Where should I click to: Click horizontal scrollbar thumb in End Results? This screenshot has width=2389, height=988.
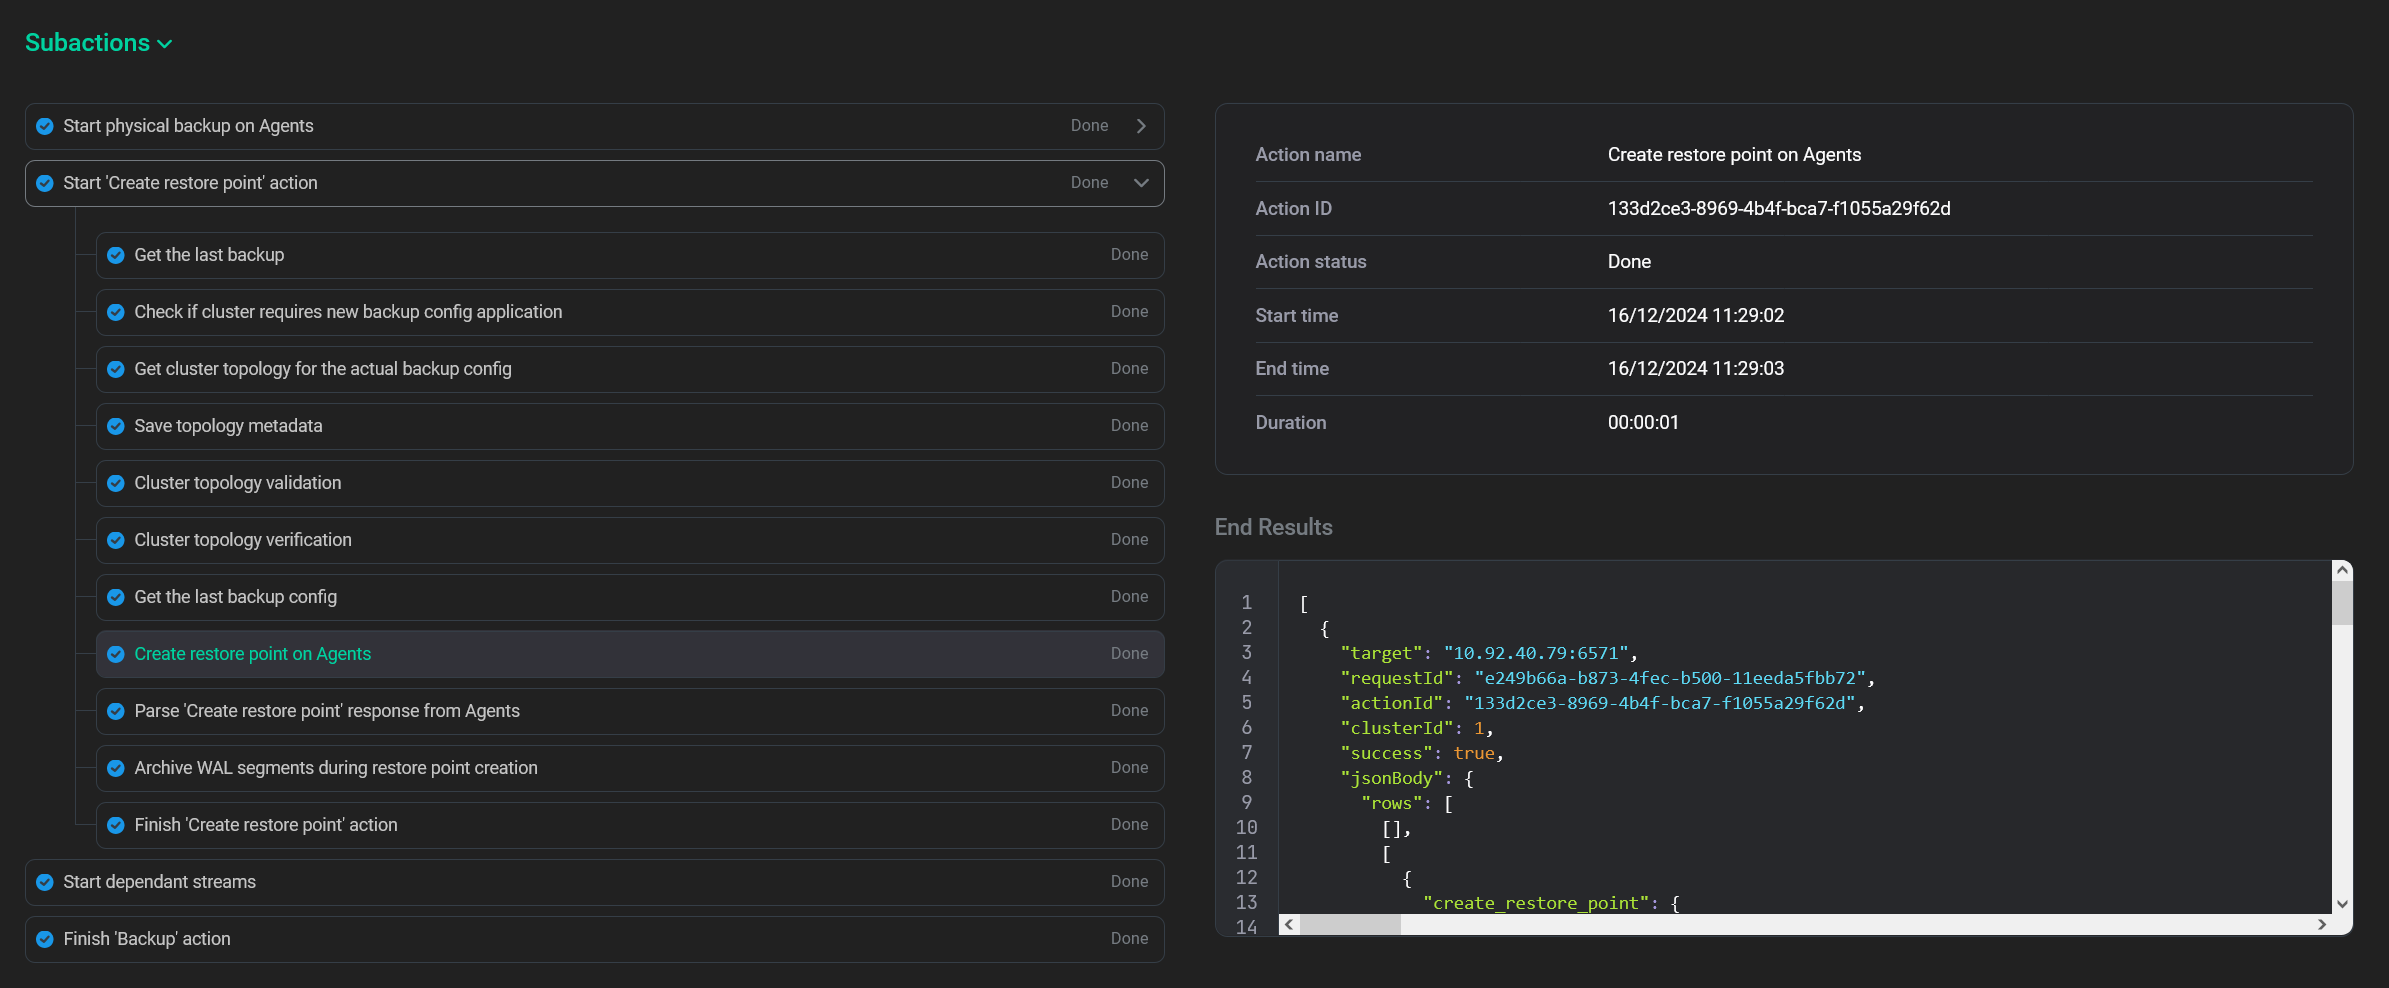pyautogui.click(x=1350, y=925)
